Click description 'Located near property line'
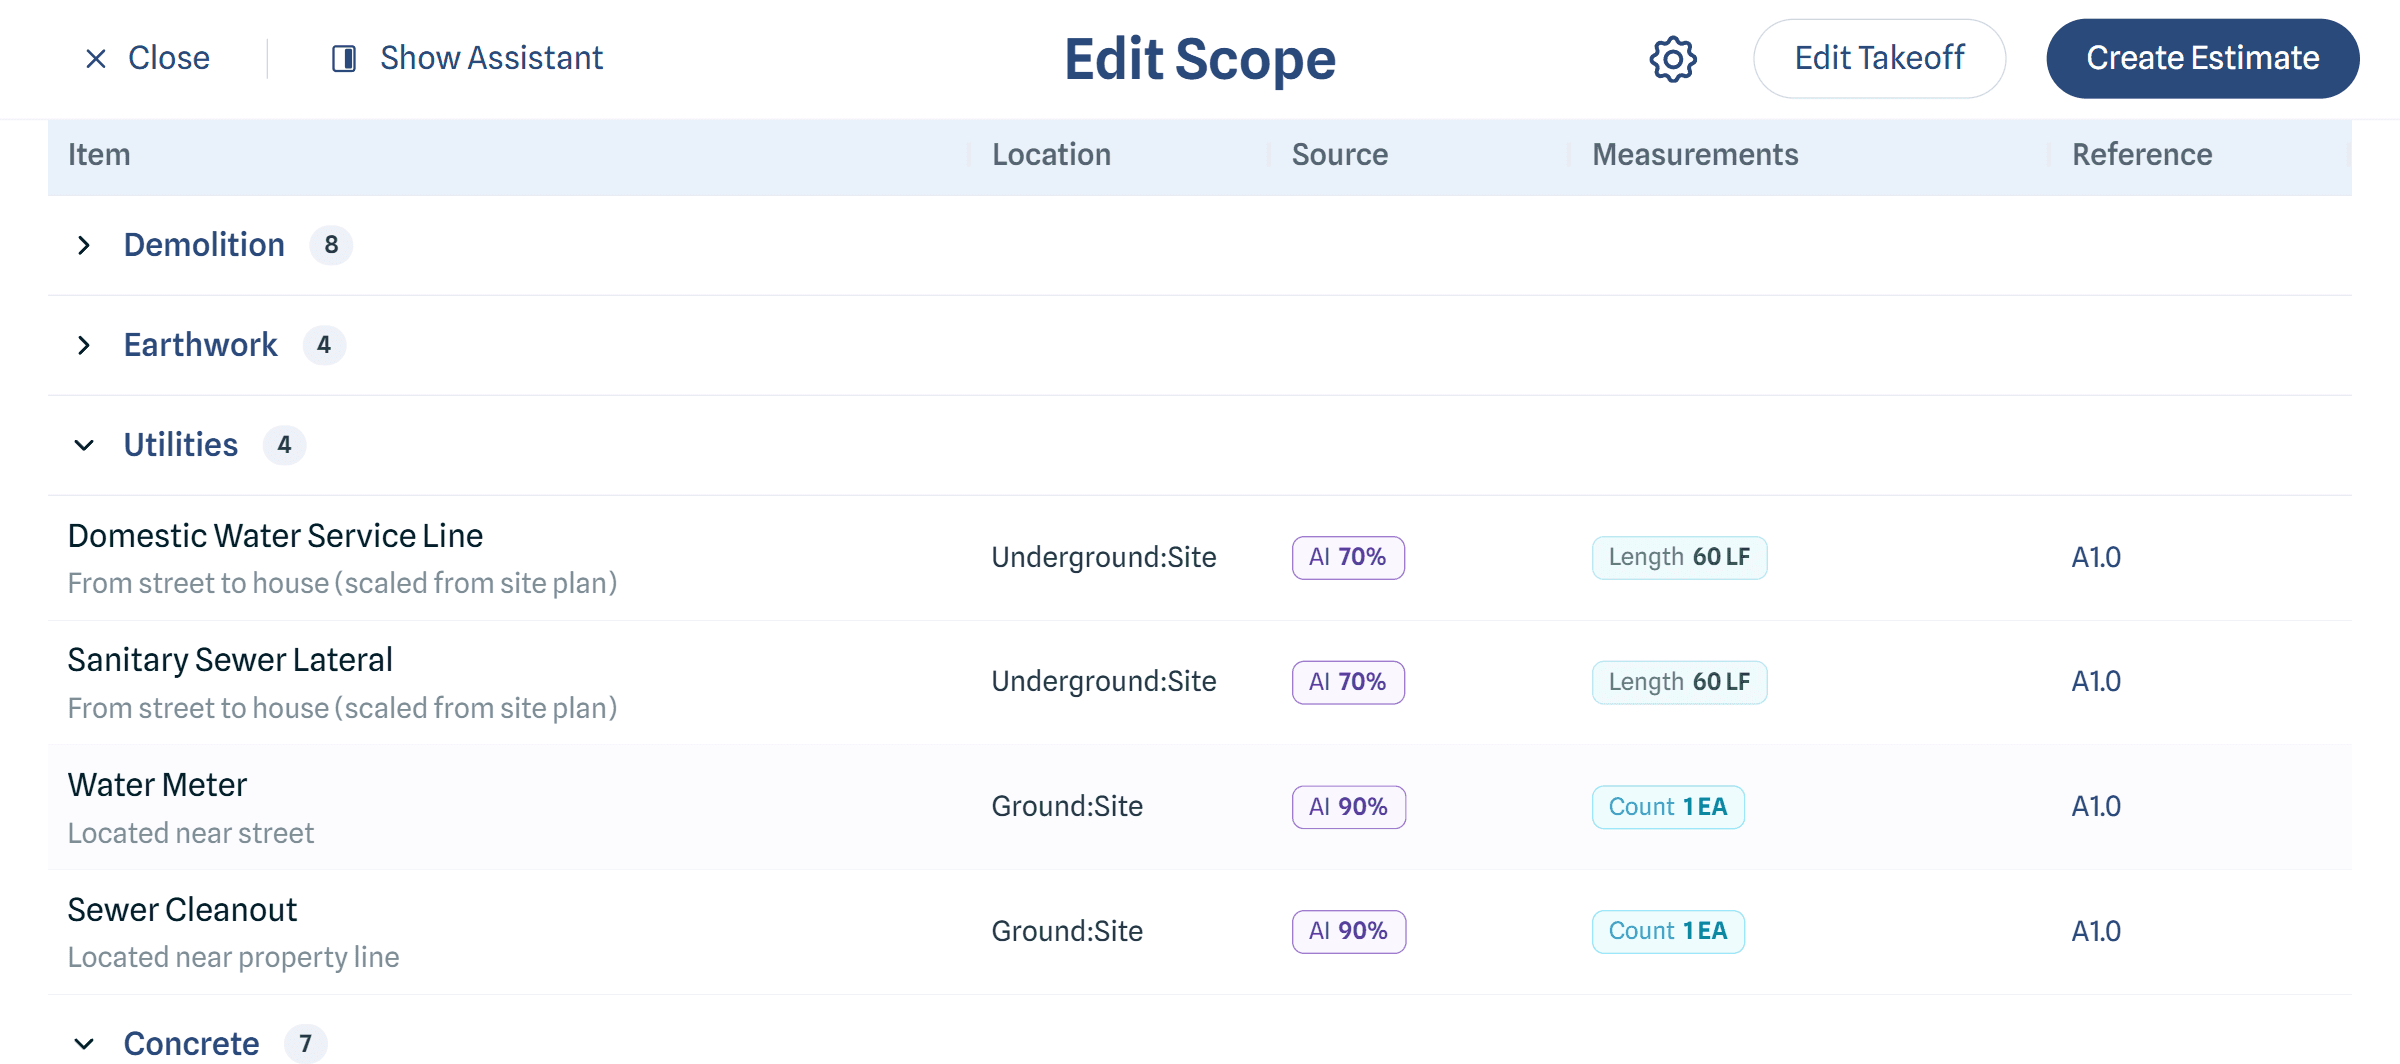This screenshot has width=2400, height=1064. tap(233, 958)
